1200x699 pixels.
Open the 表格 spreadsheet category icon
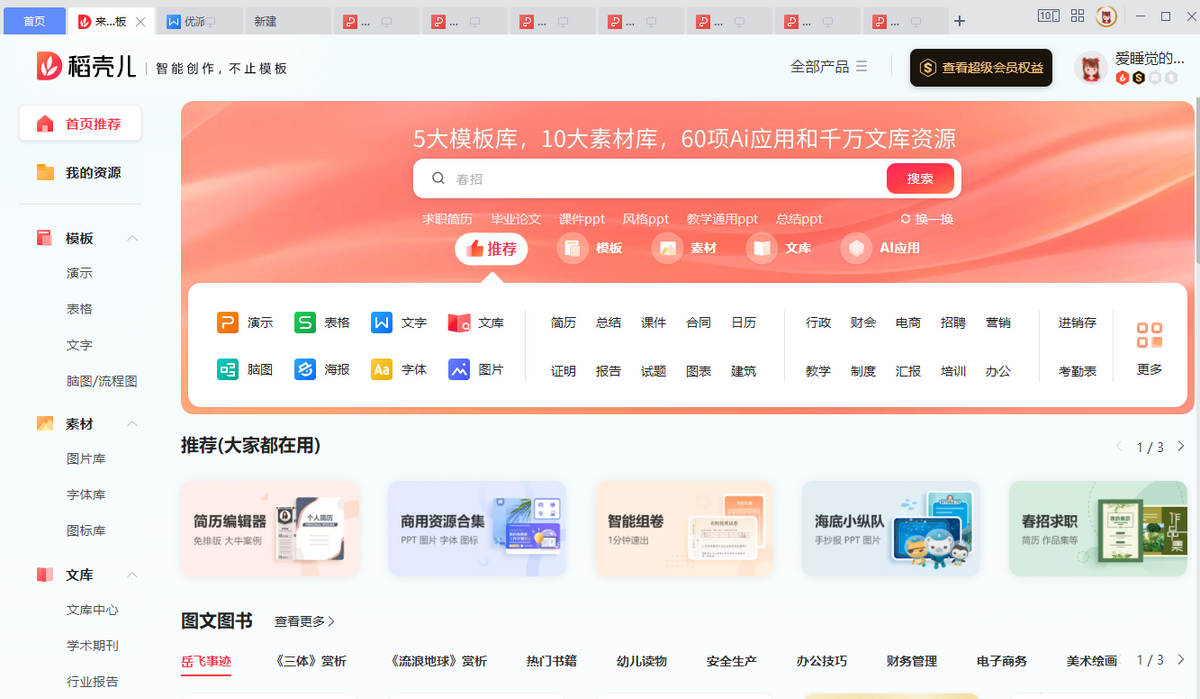[305, 322]
